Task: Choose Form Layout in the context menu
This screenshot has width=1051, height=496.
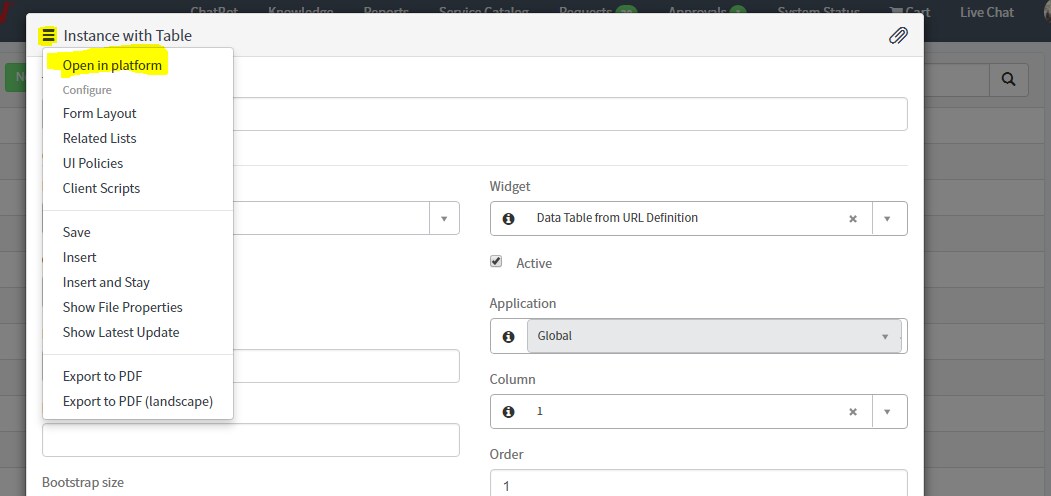Action: [x=100, y=113]
